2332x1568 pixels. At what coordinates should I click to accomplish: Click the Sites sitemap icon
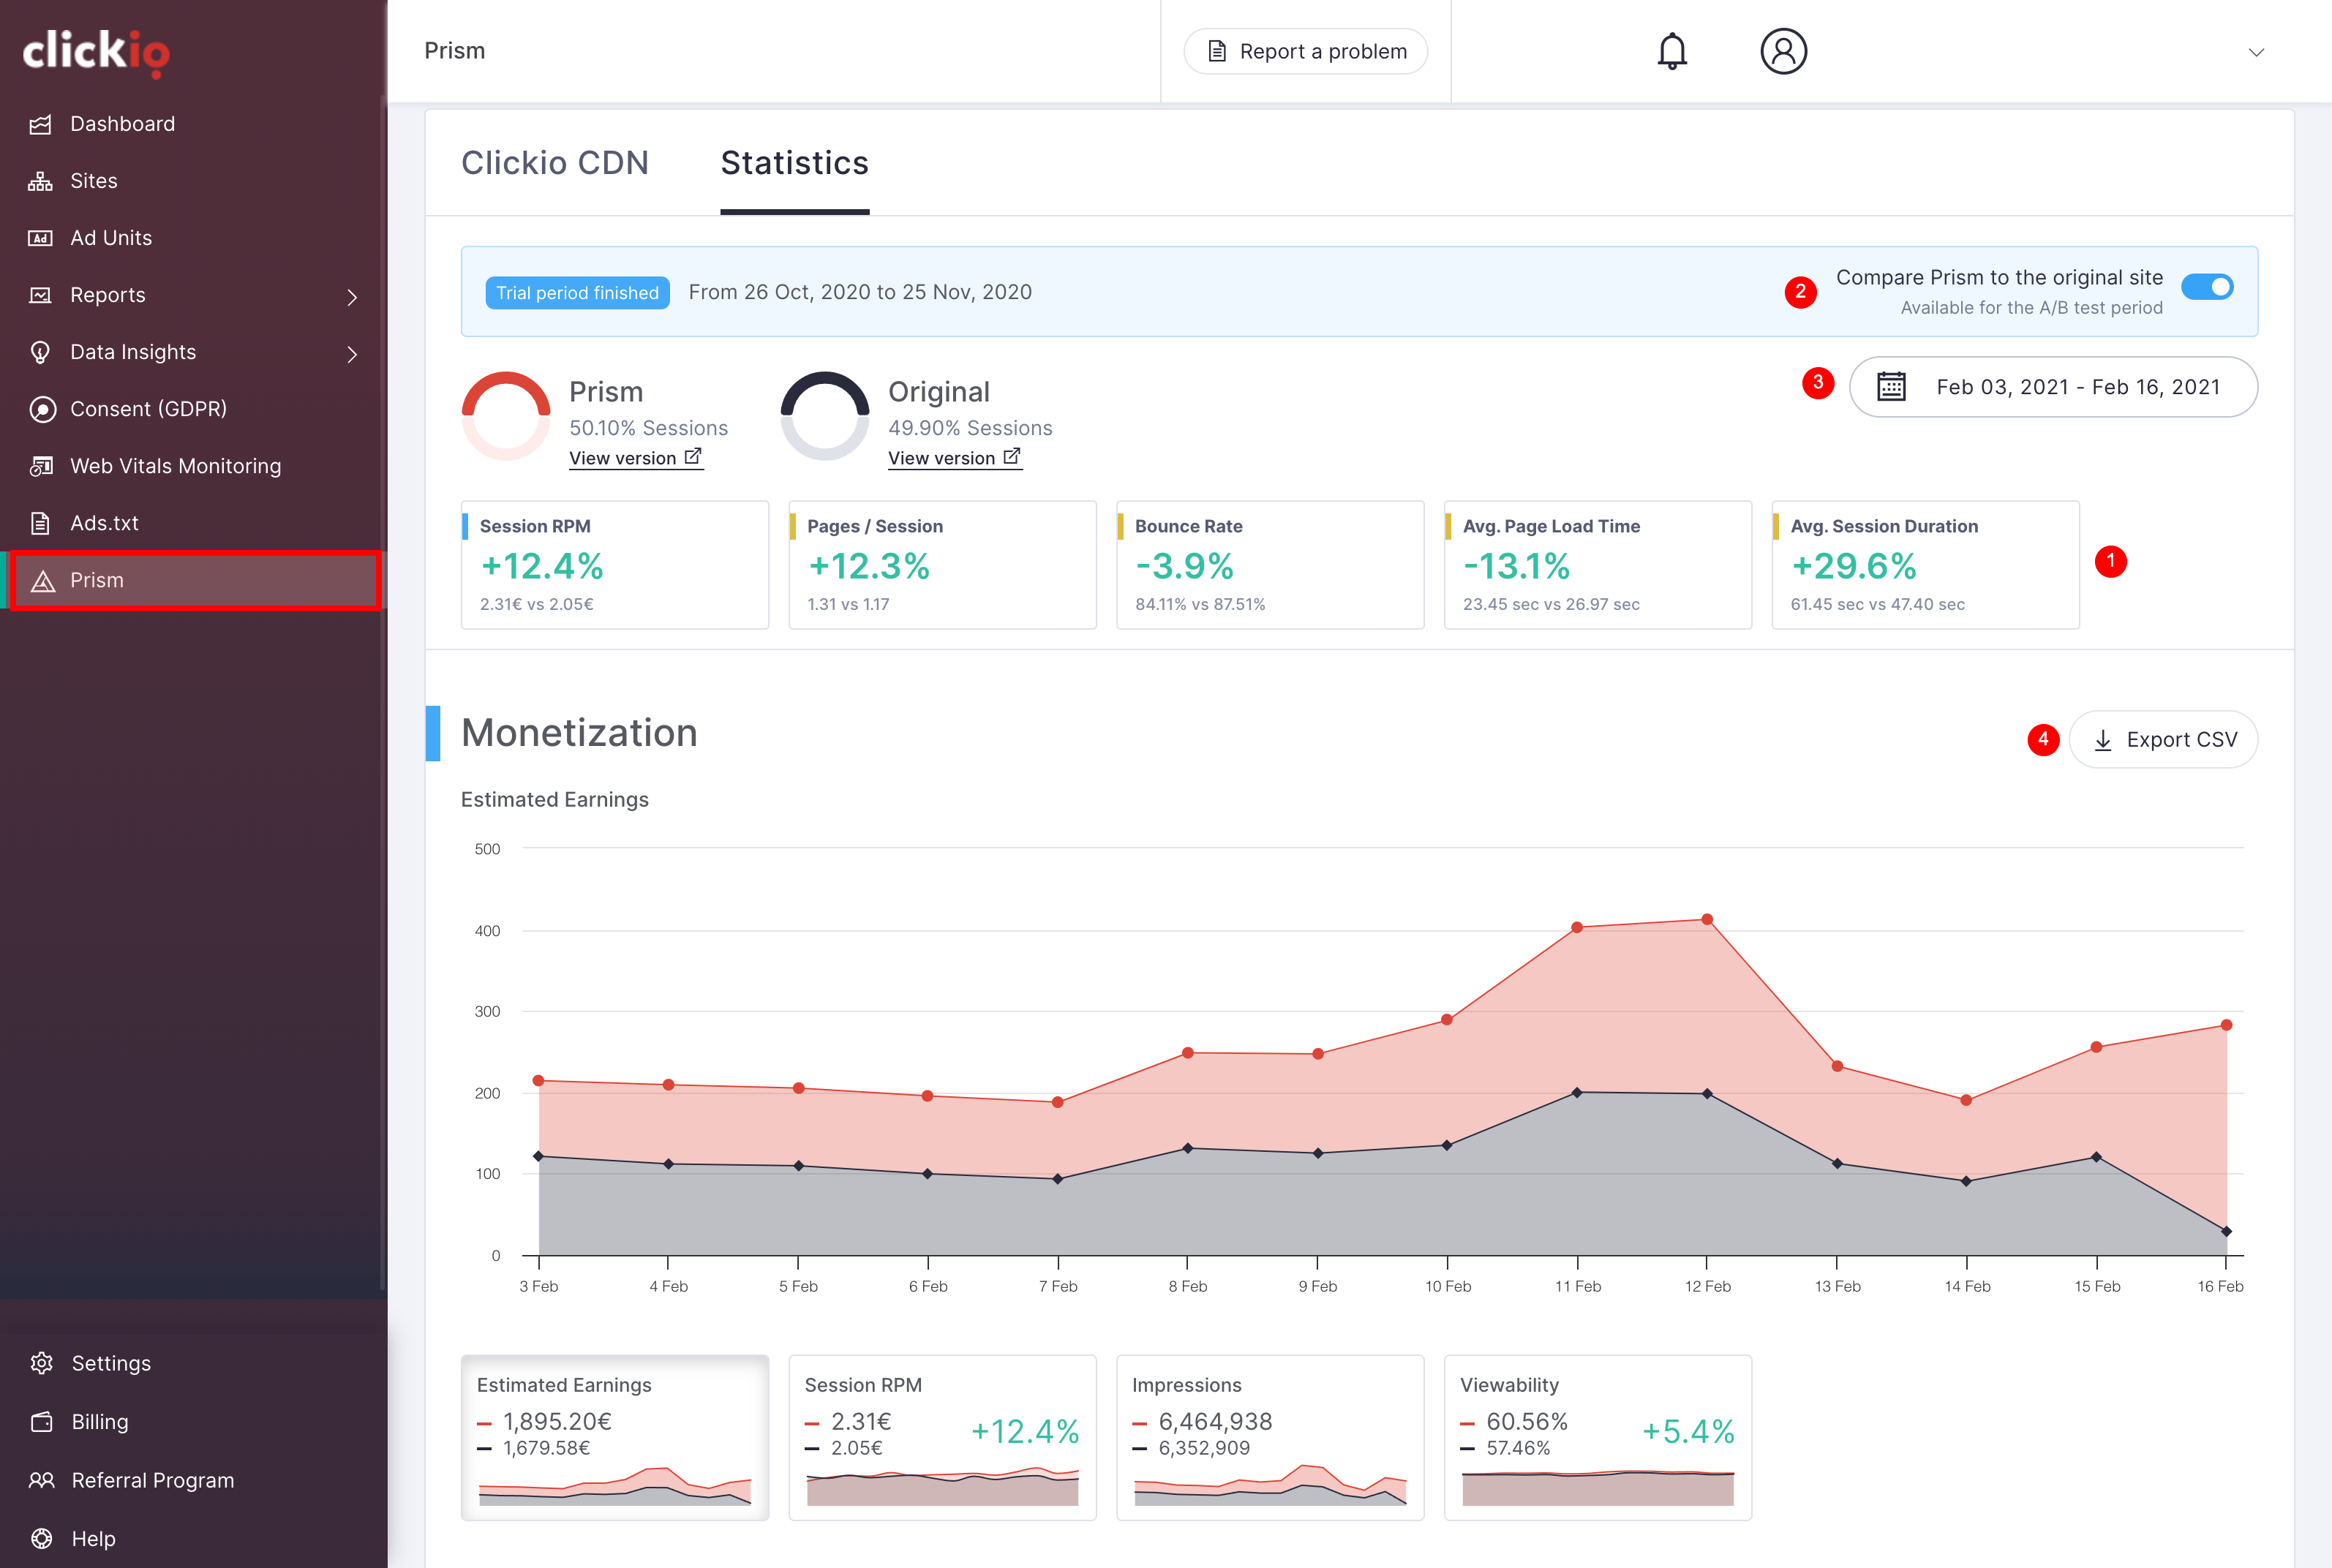[41, 181]
